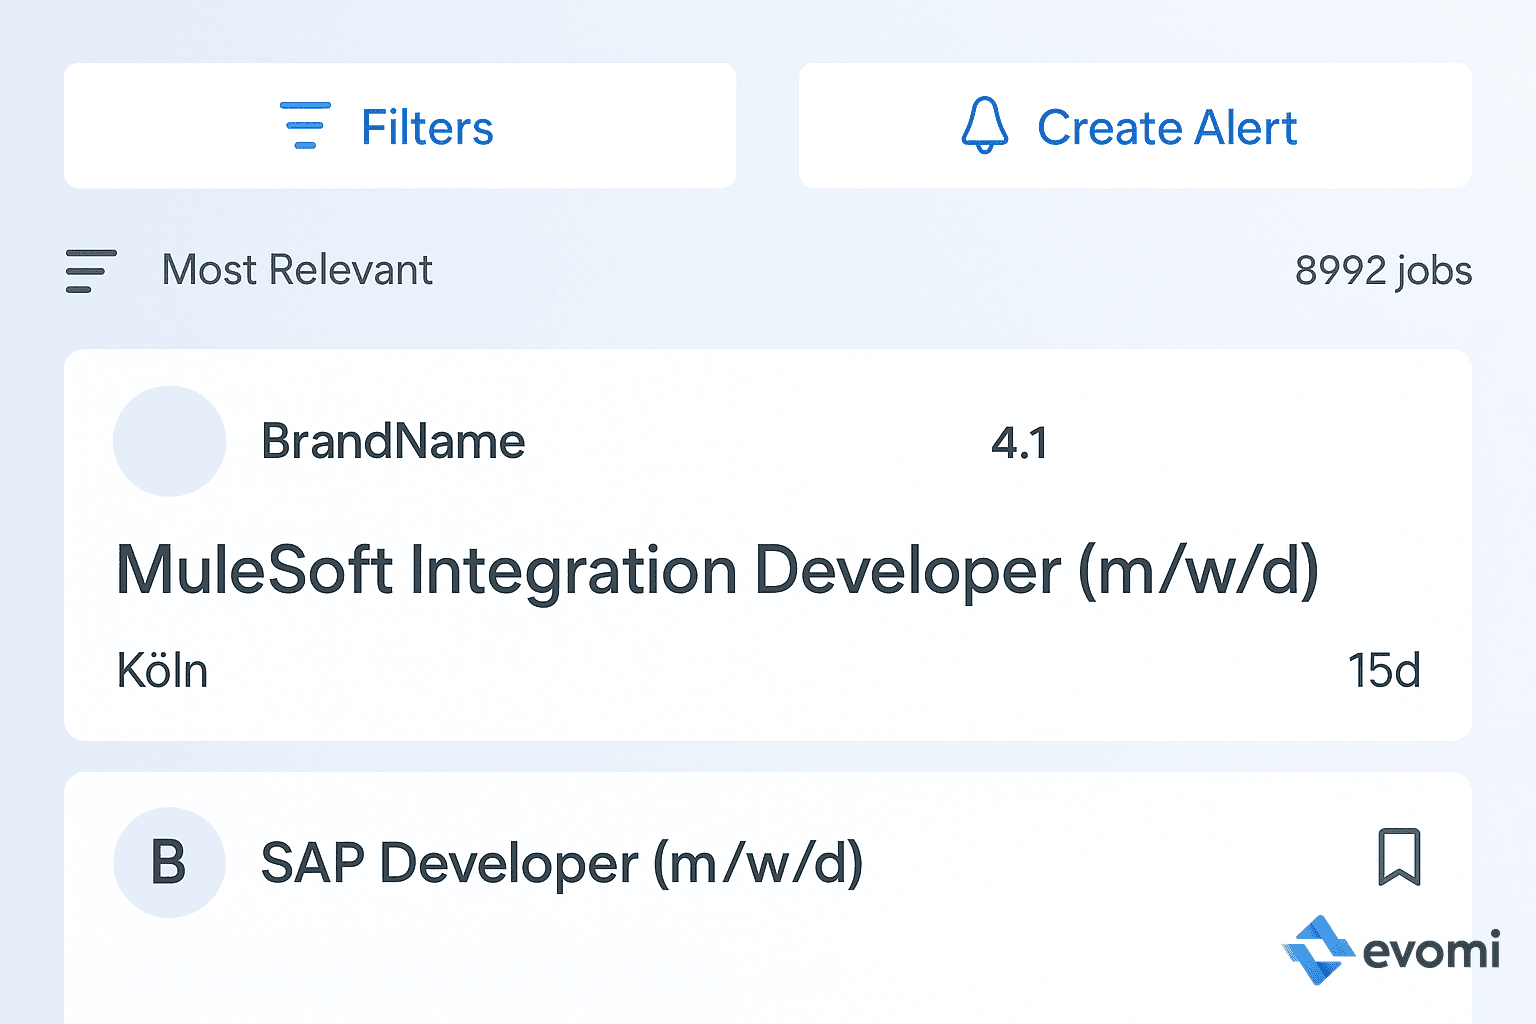Open the sort icon next to Most Relevant
This screenshot has width=1536, height=1024.
91,271
